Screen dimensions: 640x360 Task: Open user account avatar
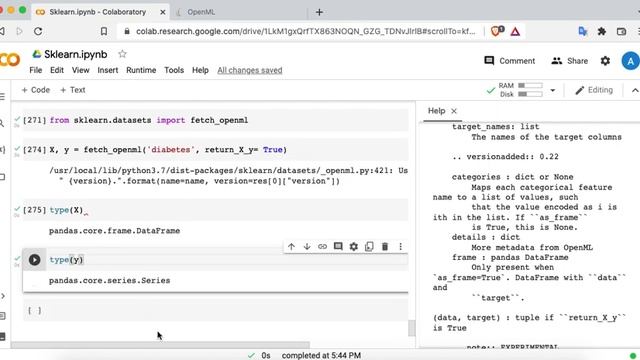(x=630, y=61)
